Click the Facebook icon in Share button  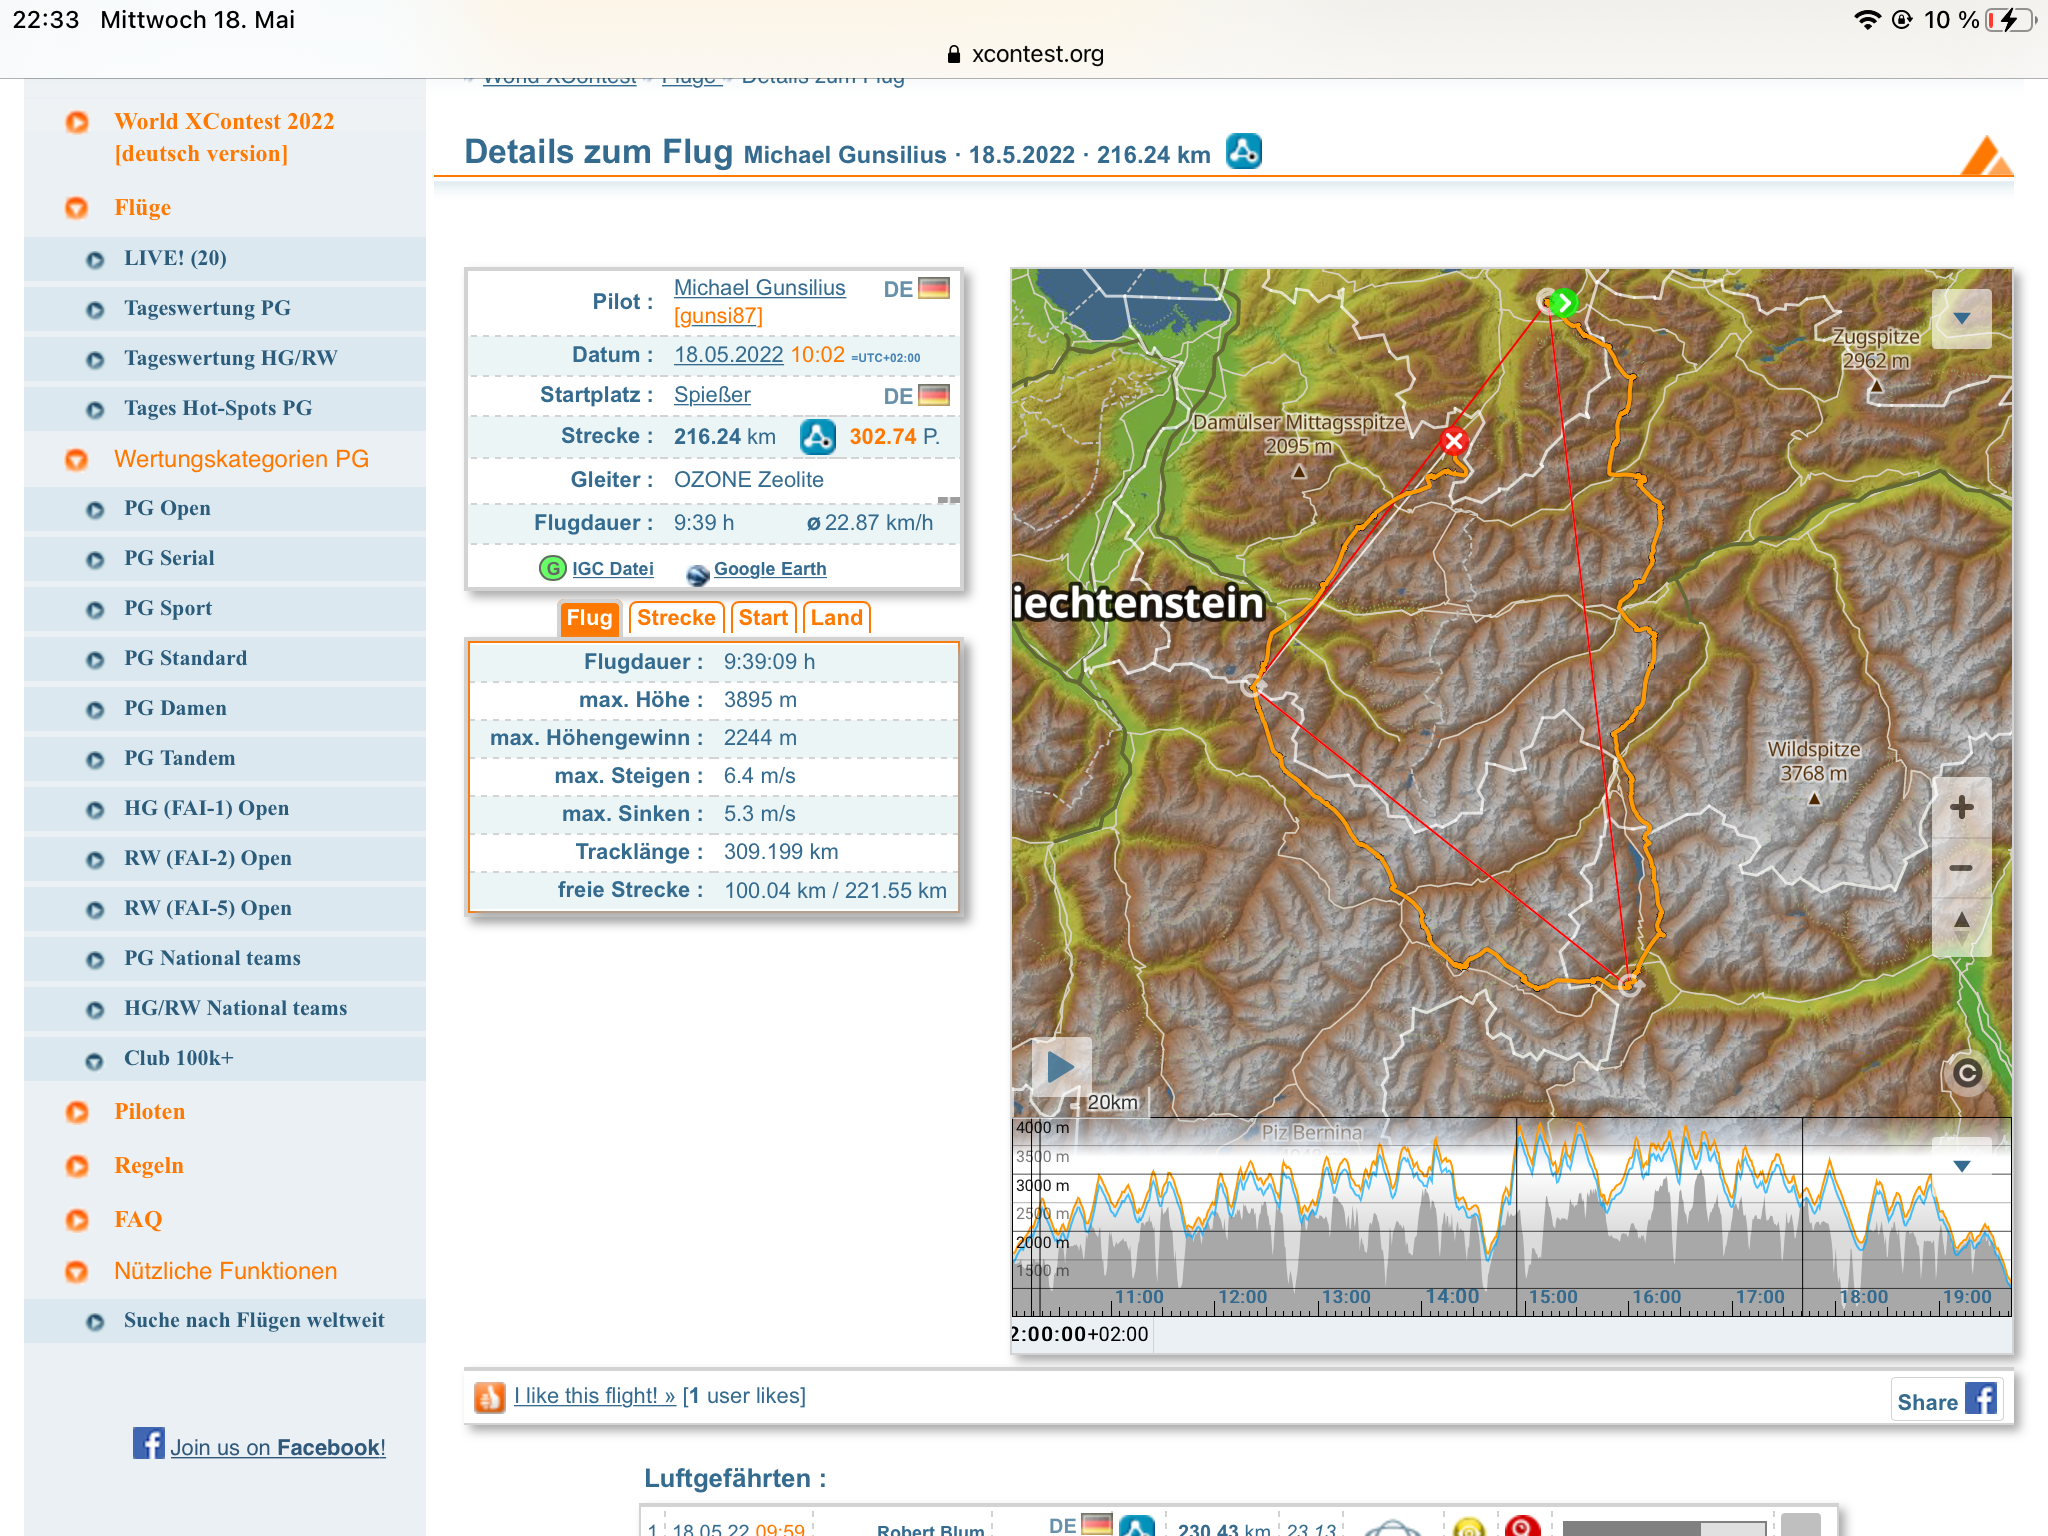point(1980,1398)
